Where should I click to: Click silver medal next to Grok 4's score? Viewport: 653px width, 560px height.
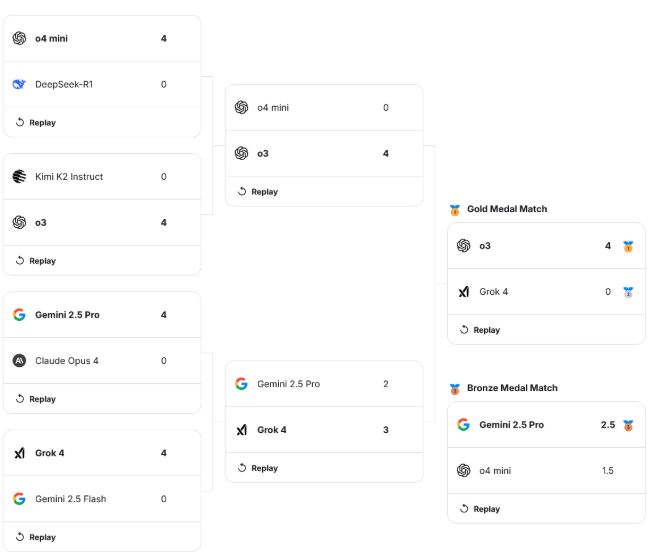[x=628, y=292]
